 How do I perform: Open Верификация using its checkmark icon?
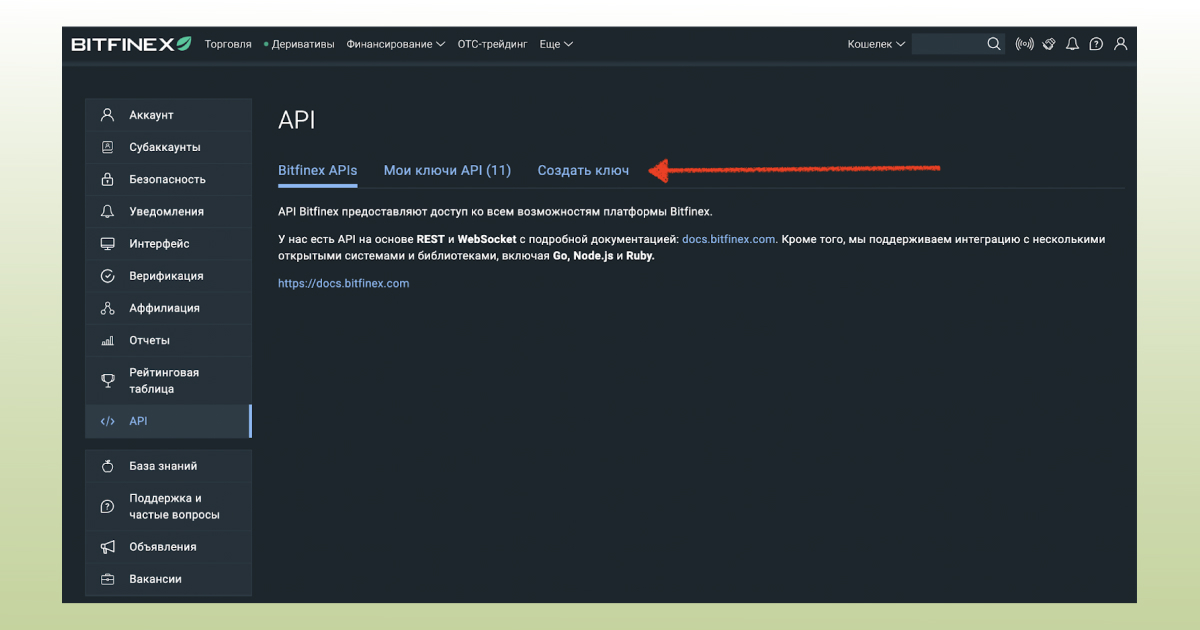point(107,275)
